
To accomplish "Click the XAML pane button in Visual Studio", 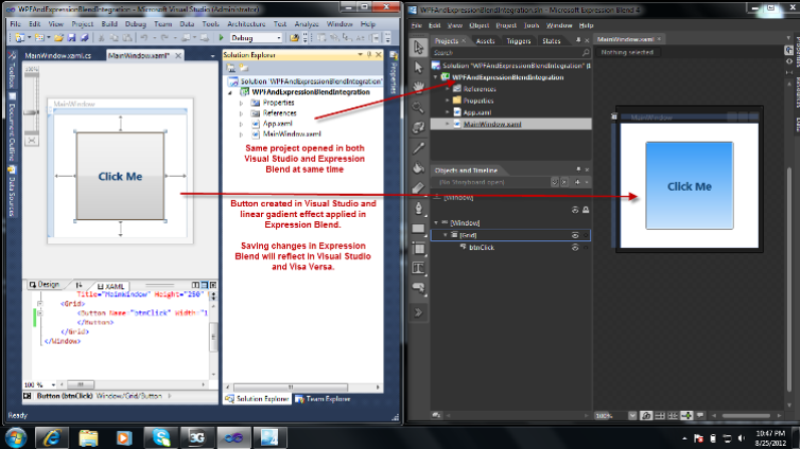I will click(111, 286).
